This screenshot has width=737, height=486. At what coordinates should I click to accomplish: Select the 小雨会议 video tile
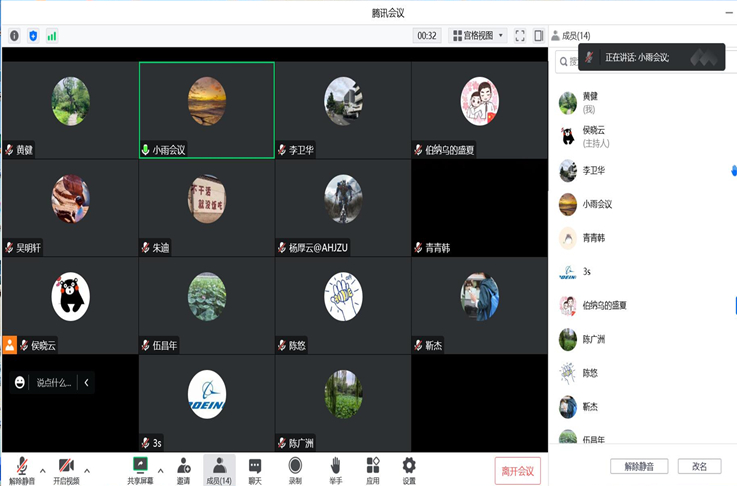pyautogui.click(x=206, y=110)
